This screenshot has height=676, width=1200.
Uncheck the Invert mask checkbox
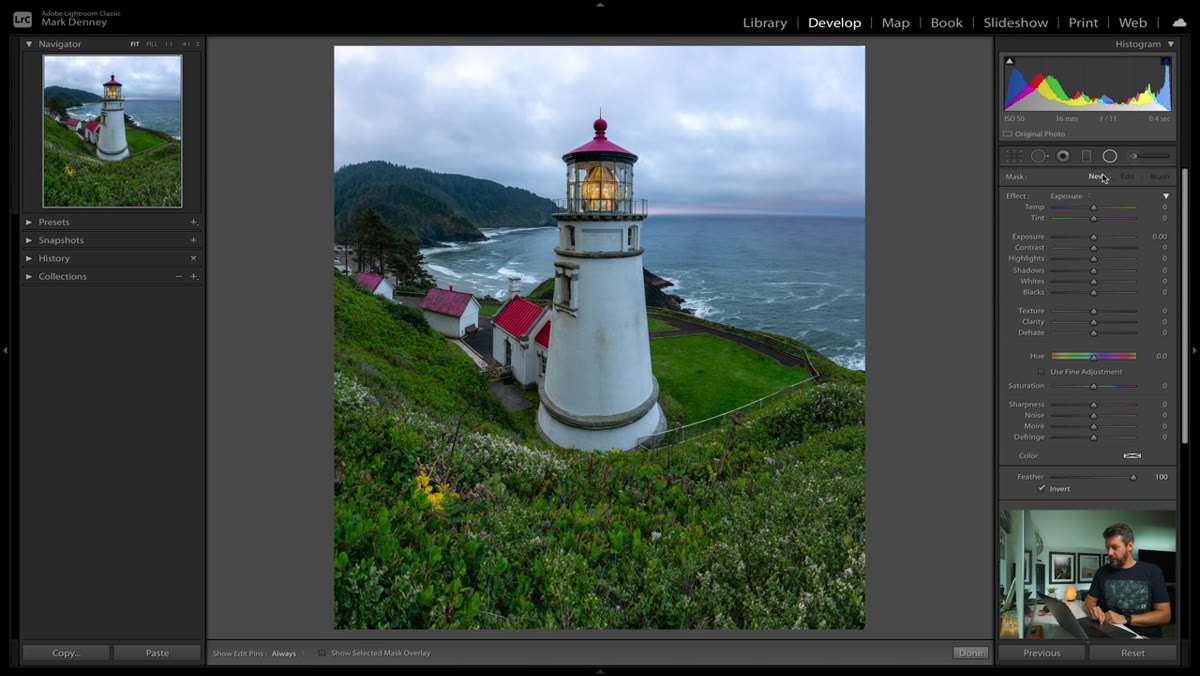(1042, 489)
